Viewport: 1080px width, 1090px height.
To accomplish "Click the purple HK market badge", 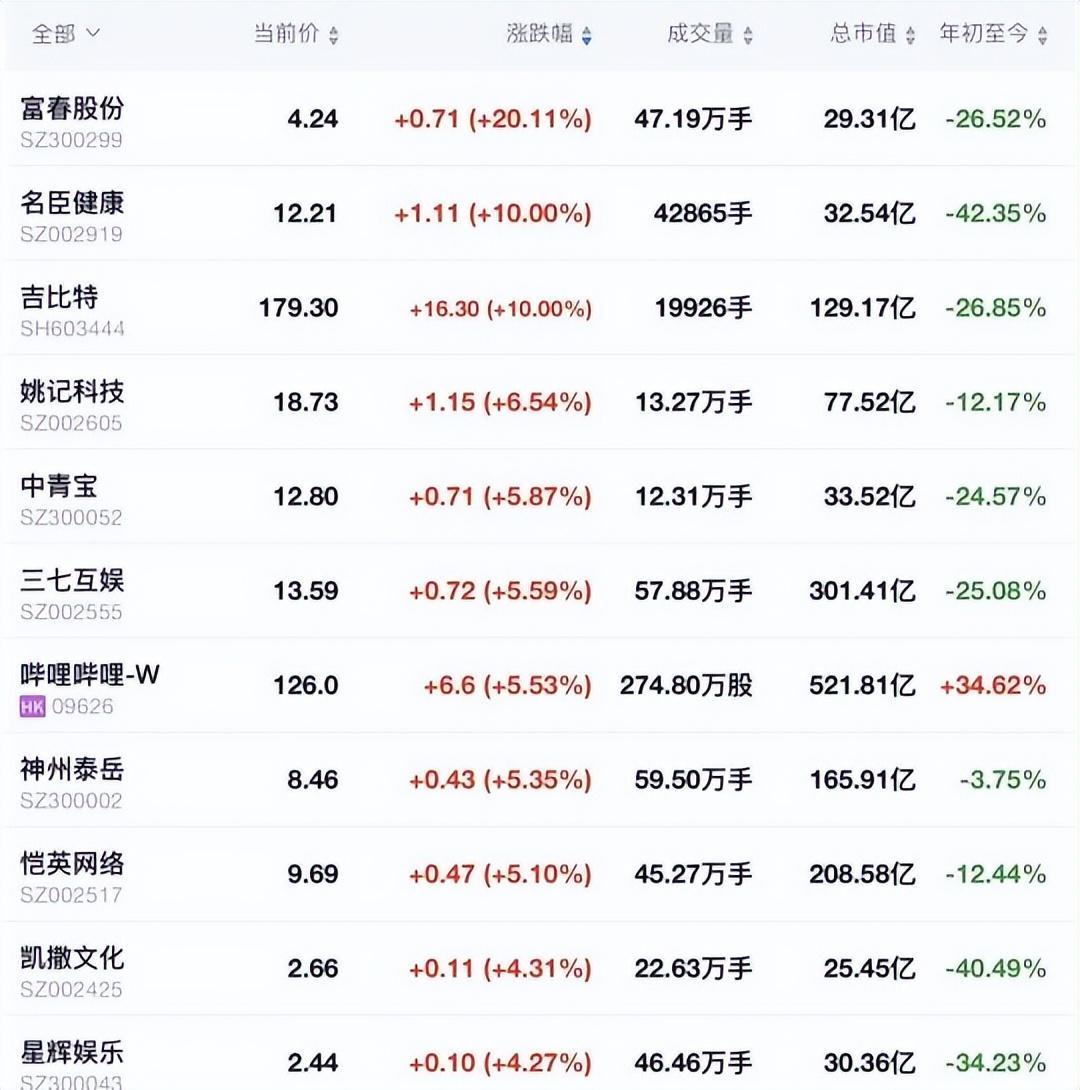I will pos(33,707).
